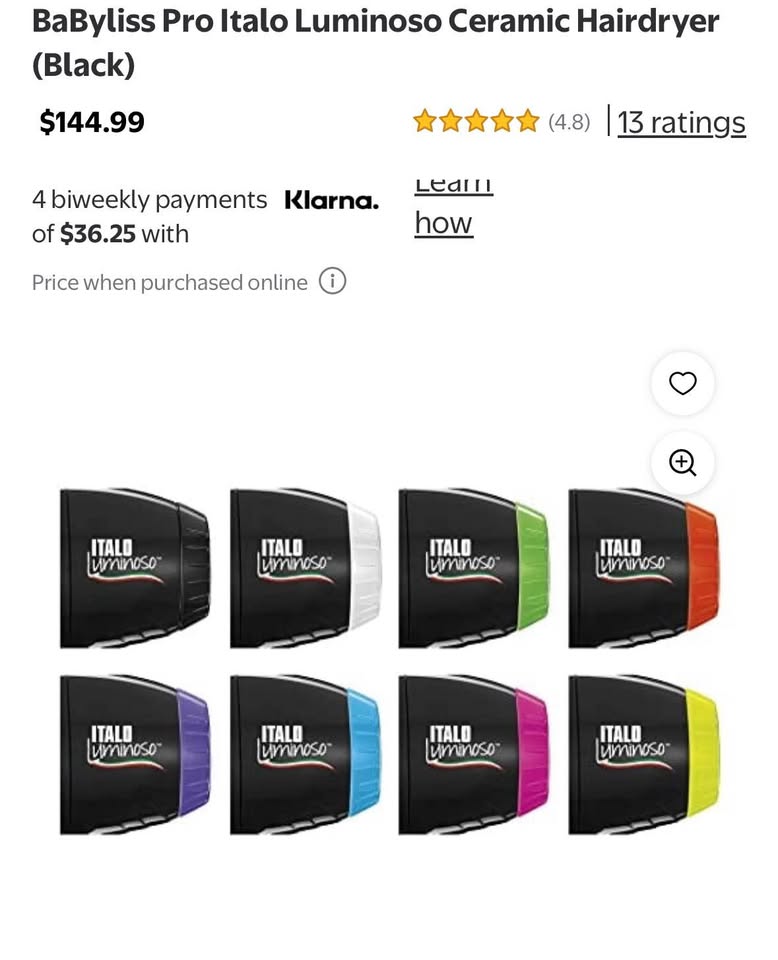Select the white-capped hairdryer image
778x960 pixels.
pyautogui.click(x=305, y=568)
